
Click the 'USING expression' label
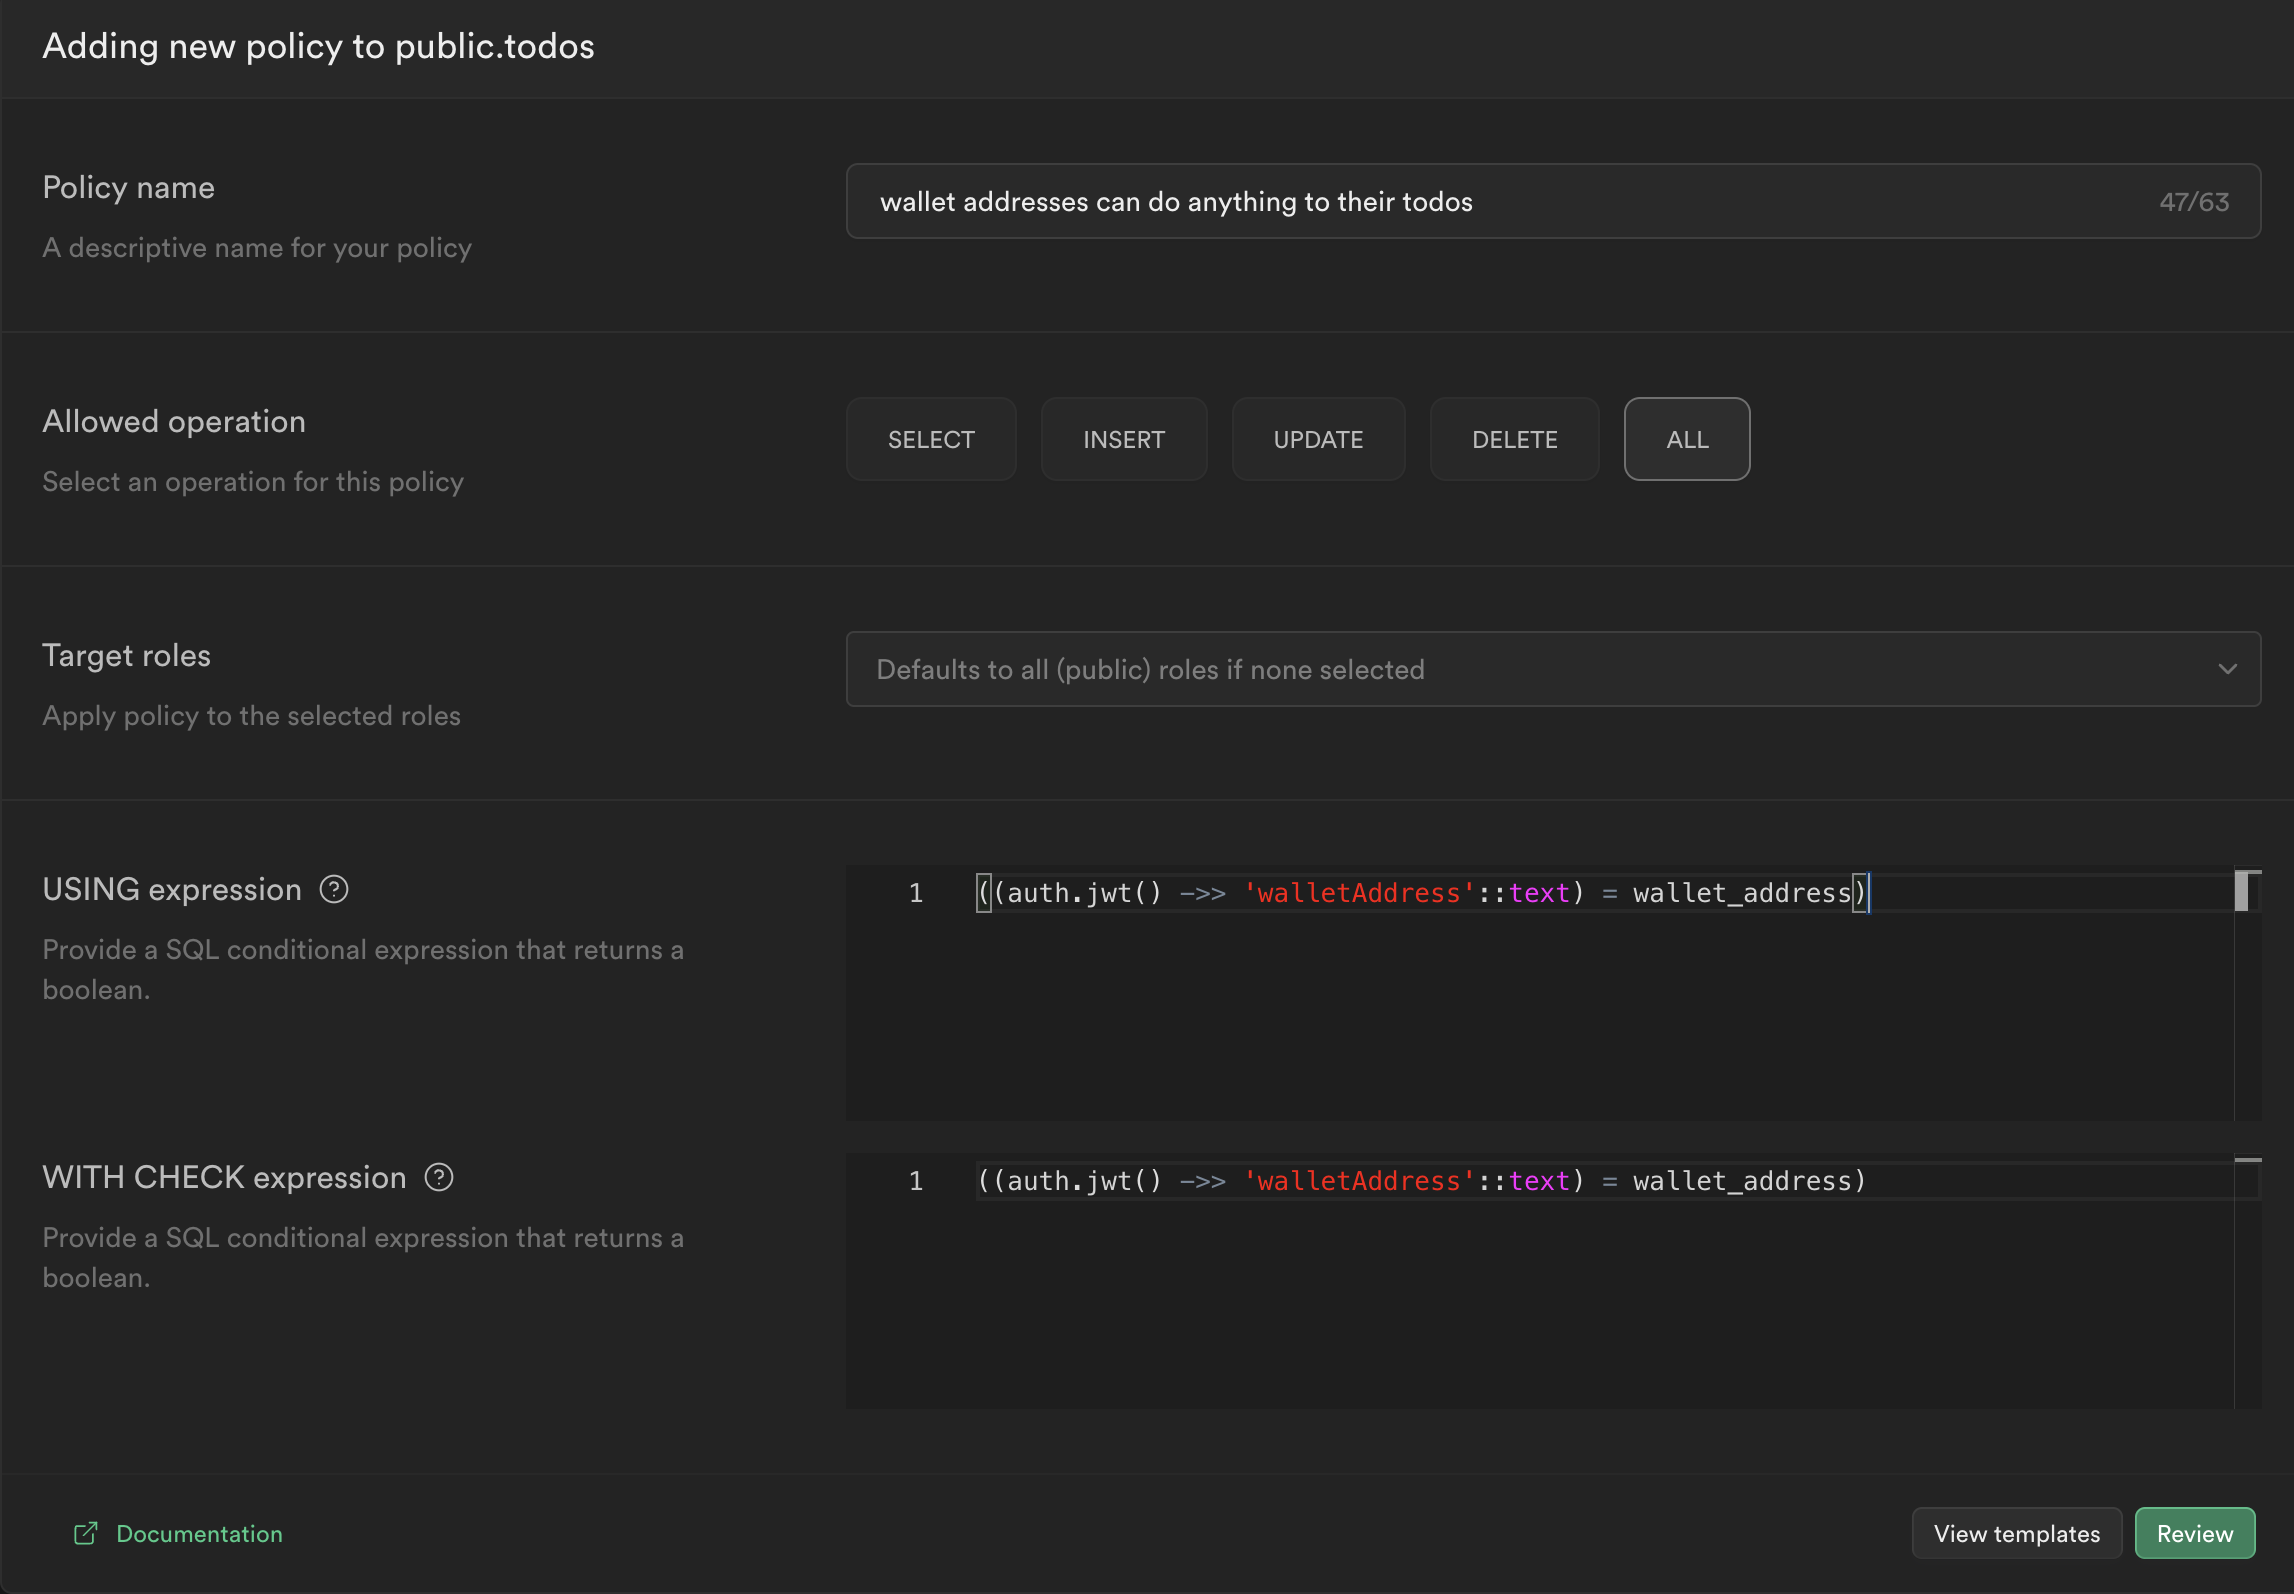[172, 889]
